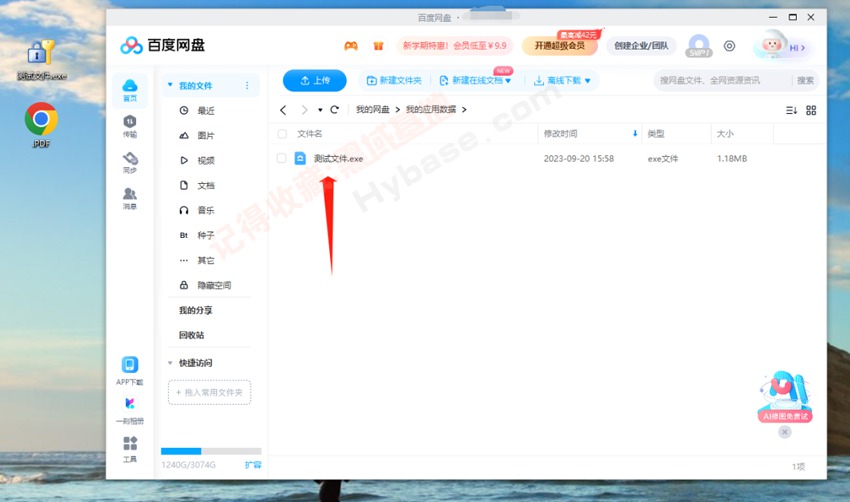
Task: Click the more options dots beside 我的文件
Action: tap(247, 86)
